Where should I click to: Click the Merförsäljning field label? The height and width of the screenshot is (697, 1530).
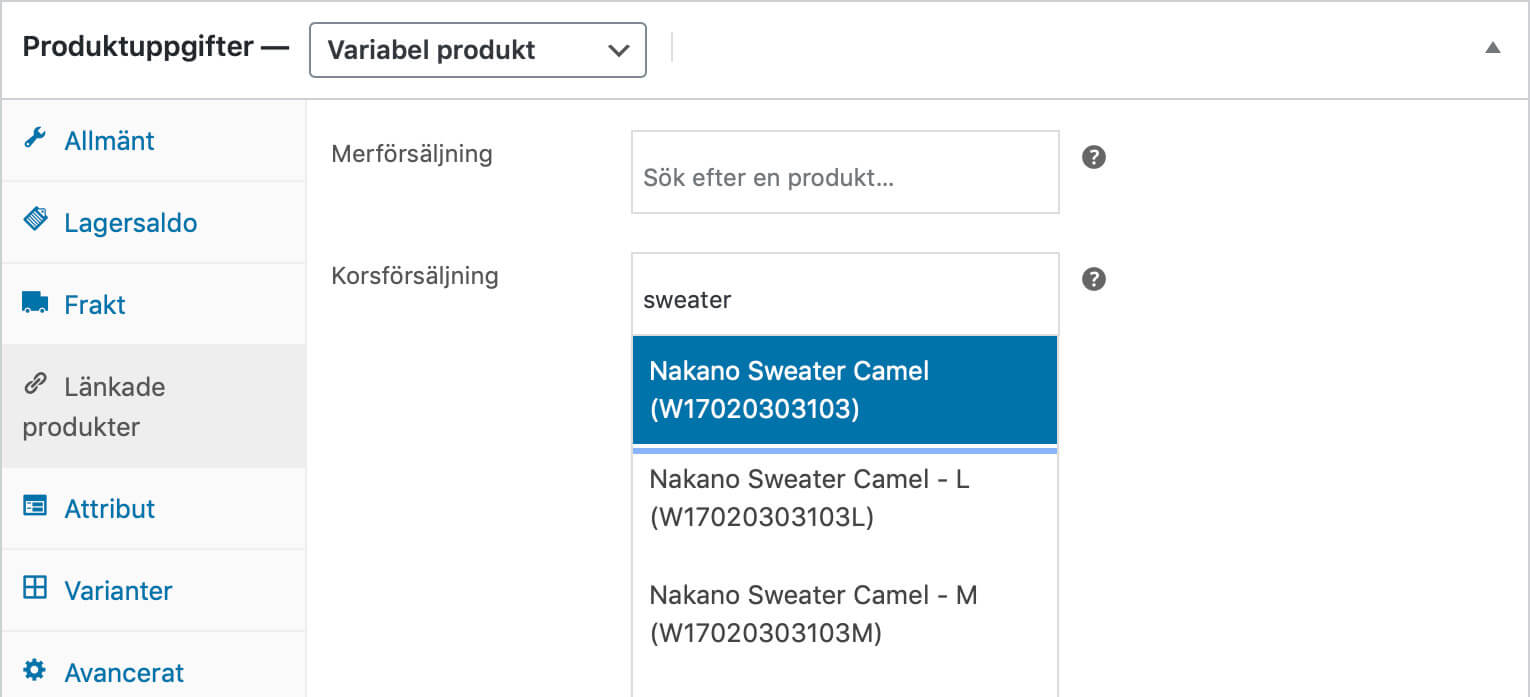pos(411,154)
